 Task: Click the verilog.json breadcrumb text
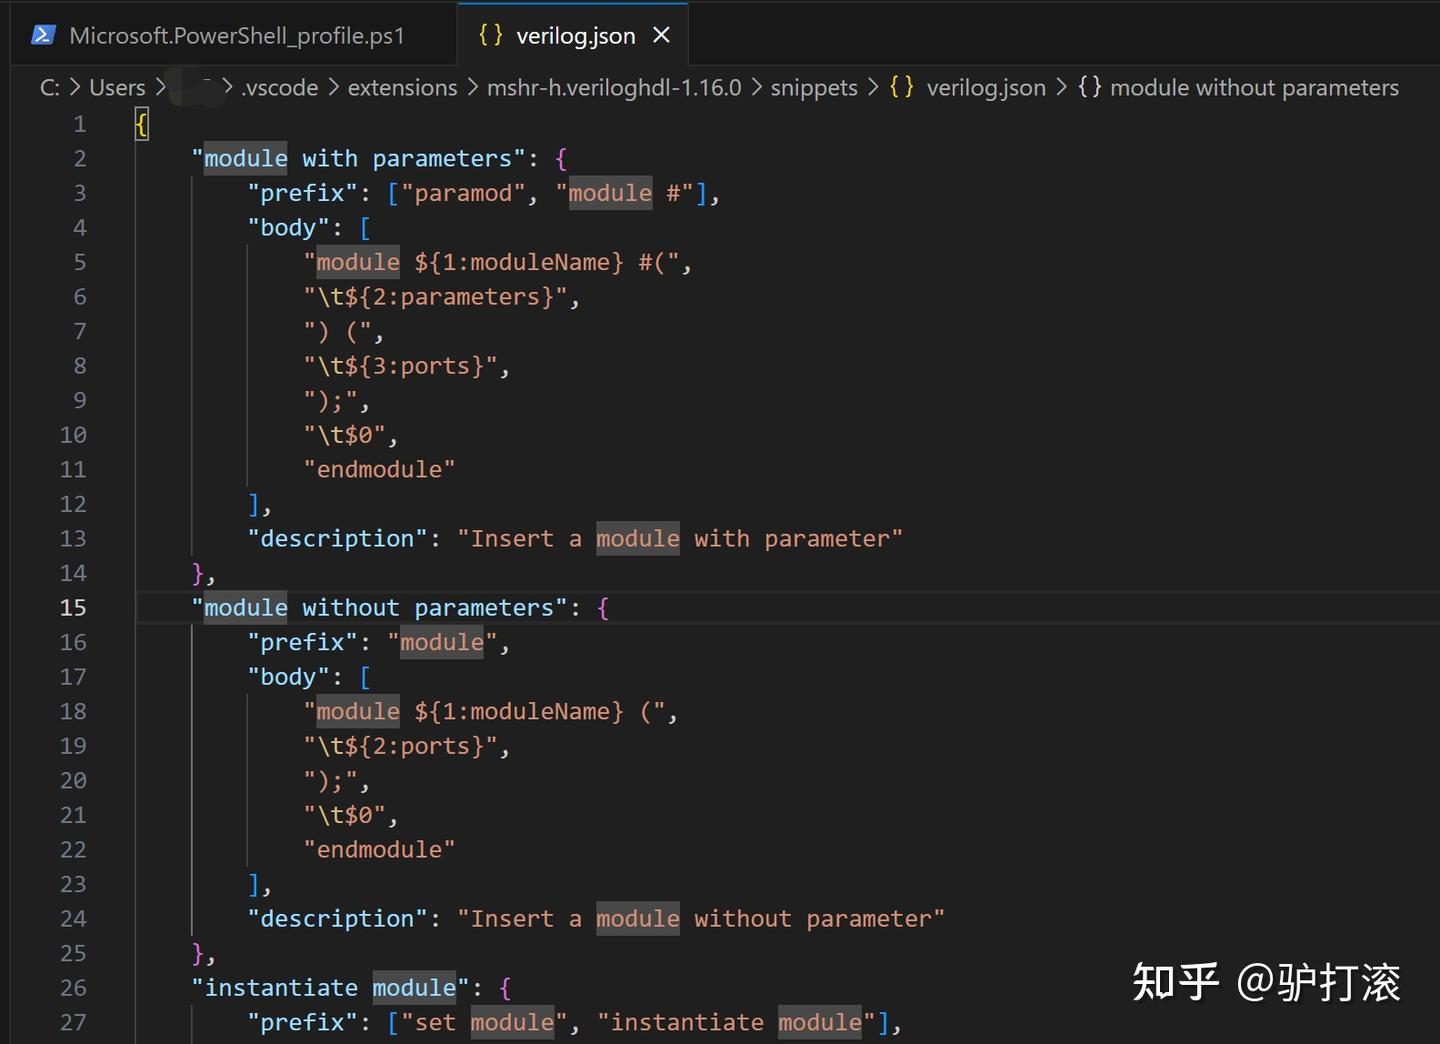point(986,88)
